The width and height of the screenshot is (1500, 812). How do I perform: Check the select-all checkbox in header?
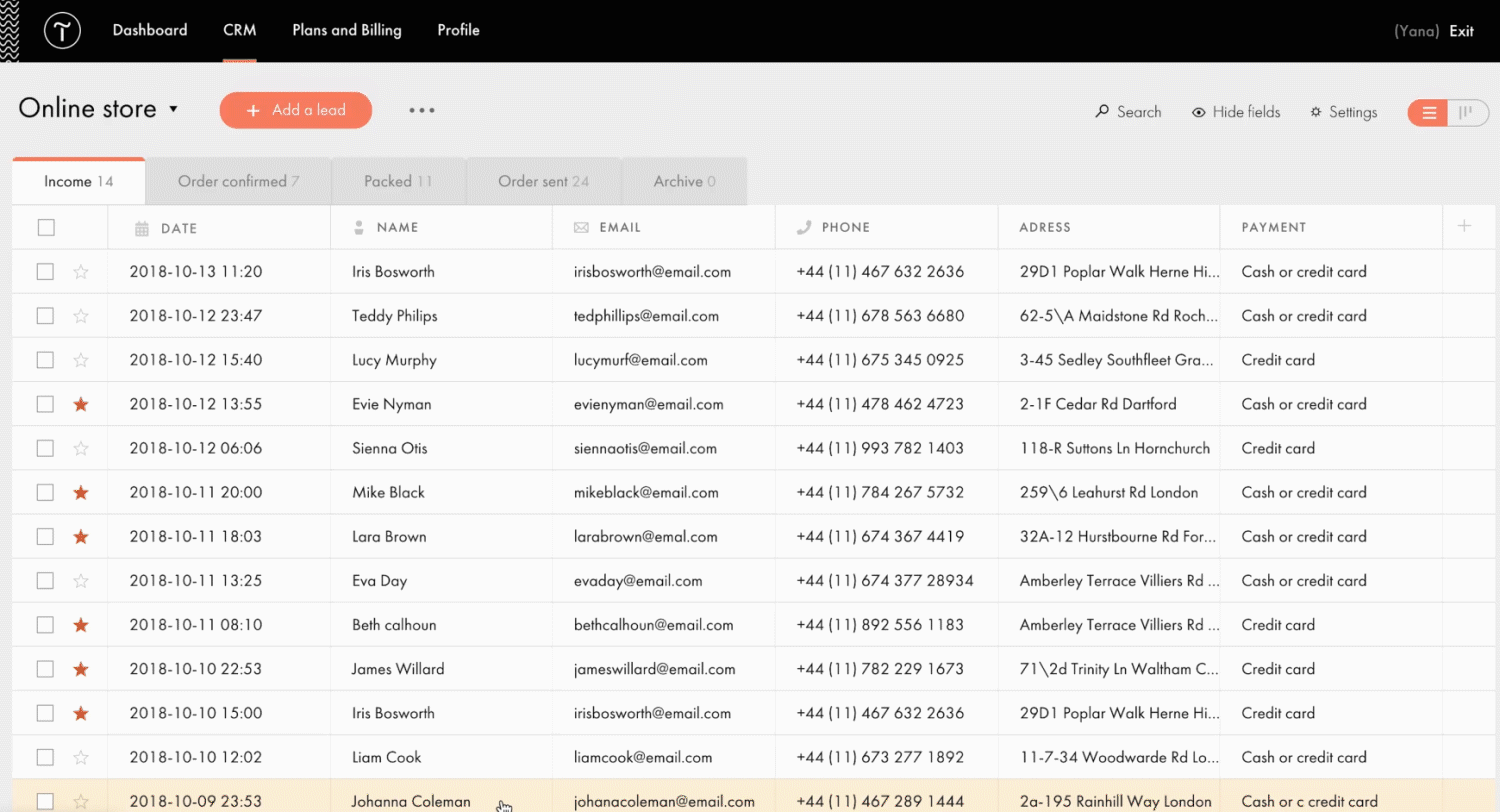click(x=46, y=228)
